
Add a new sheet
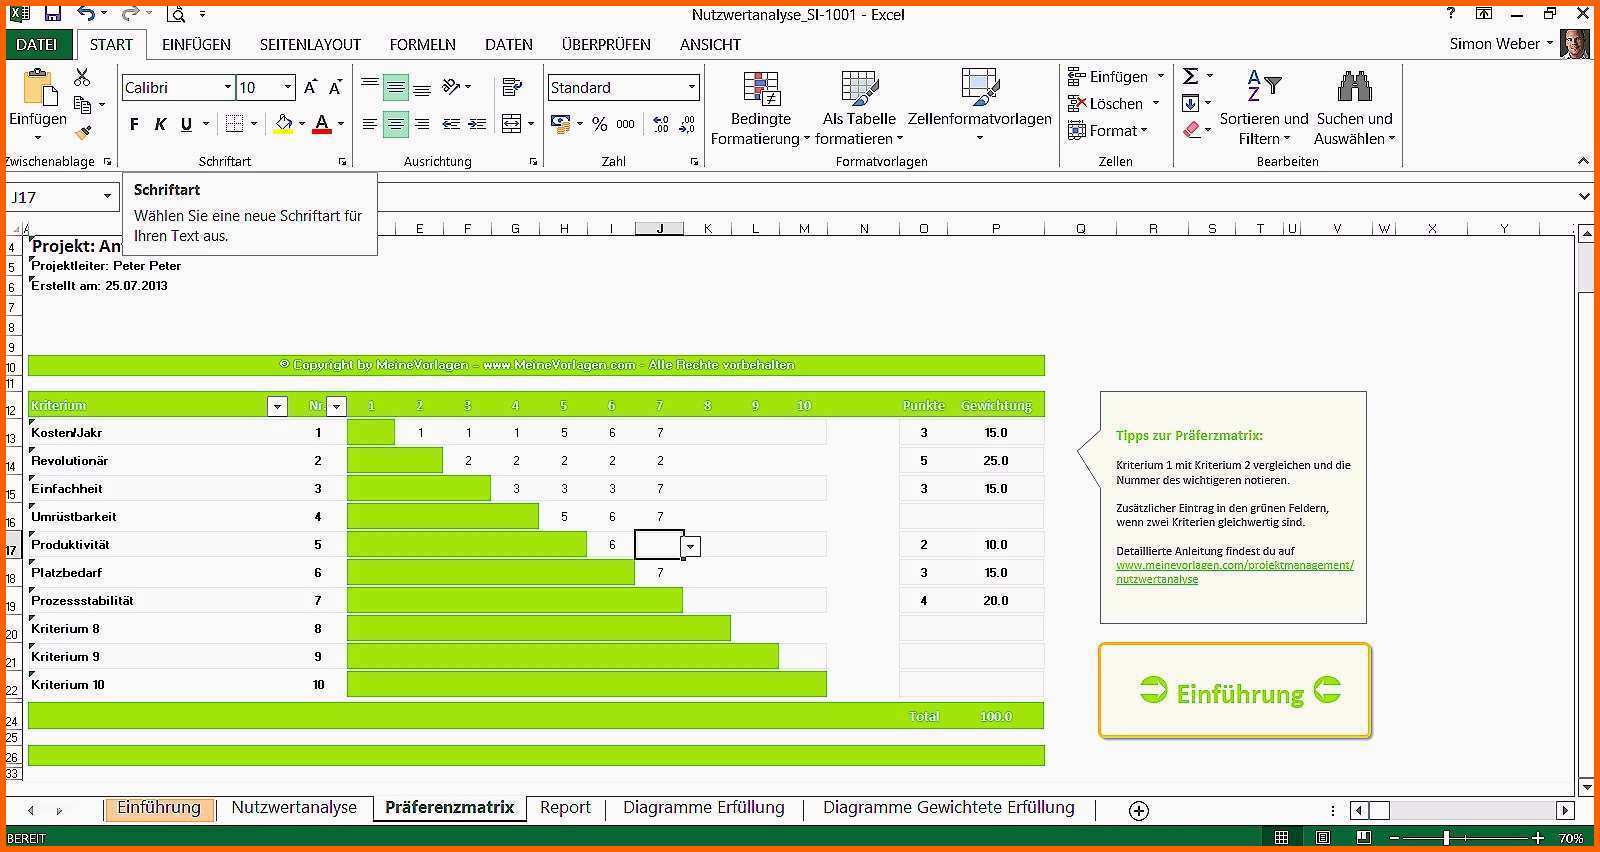tap(1138, 810)
